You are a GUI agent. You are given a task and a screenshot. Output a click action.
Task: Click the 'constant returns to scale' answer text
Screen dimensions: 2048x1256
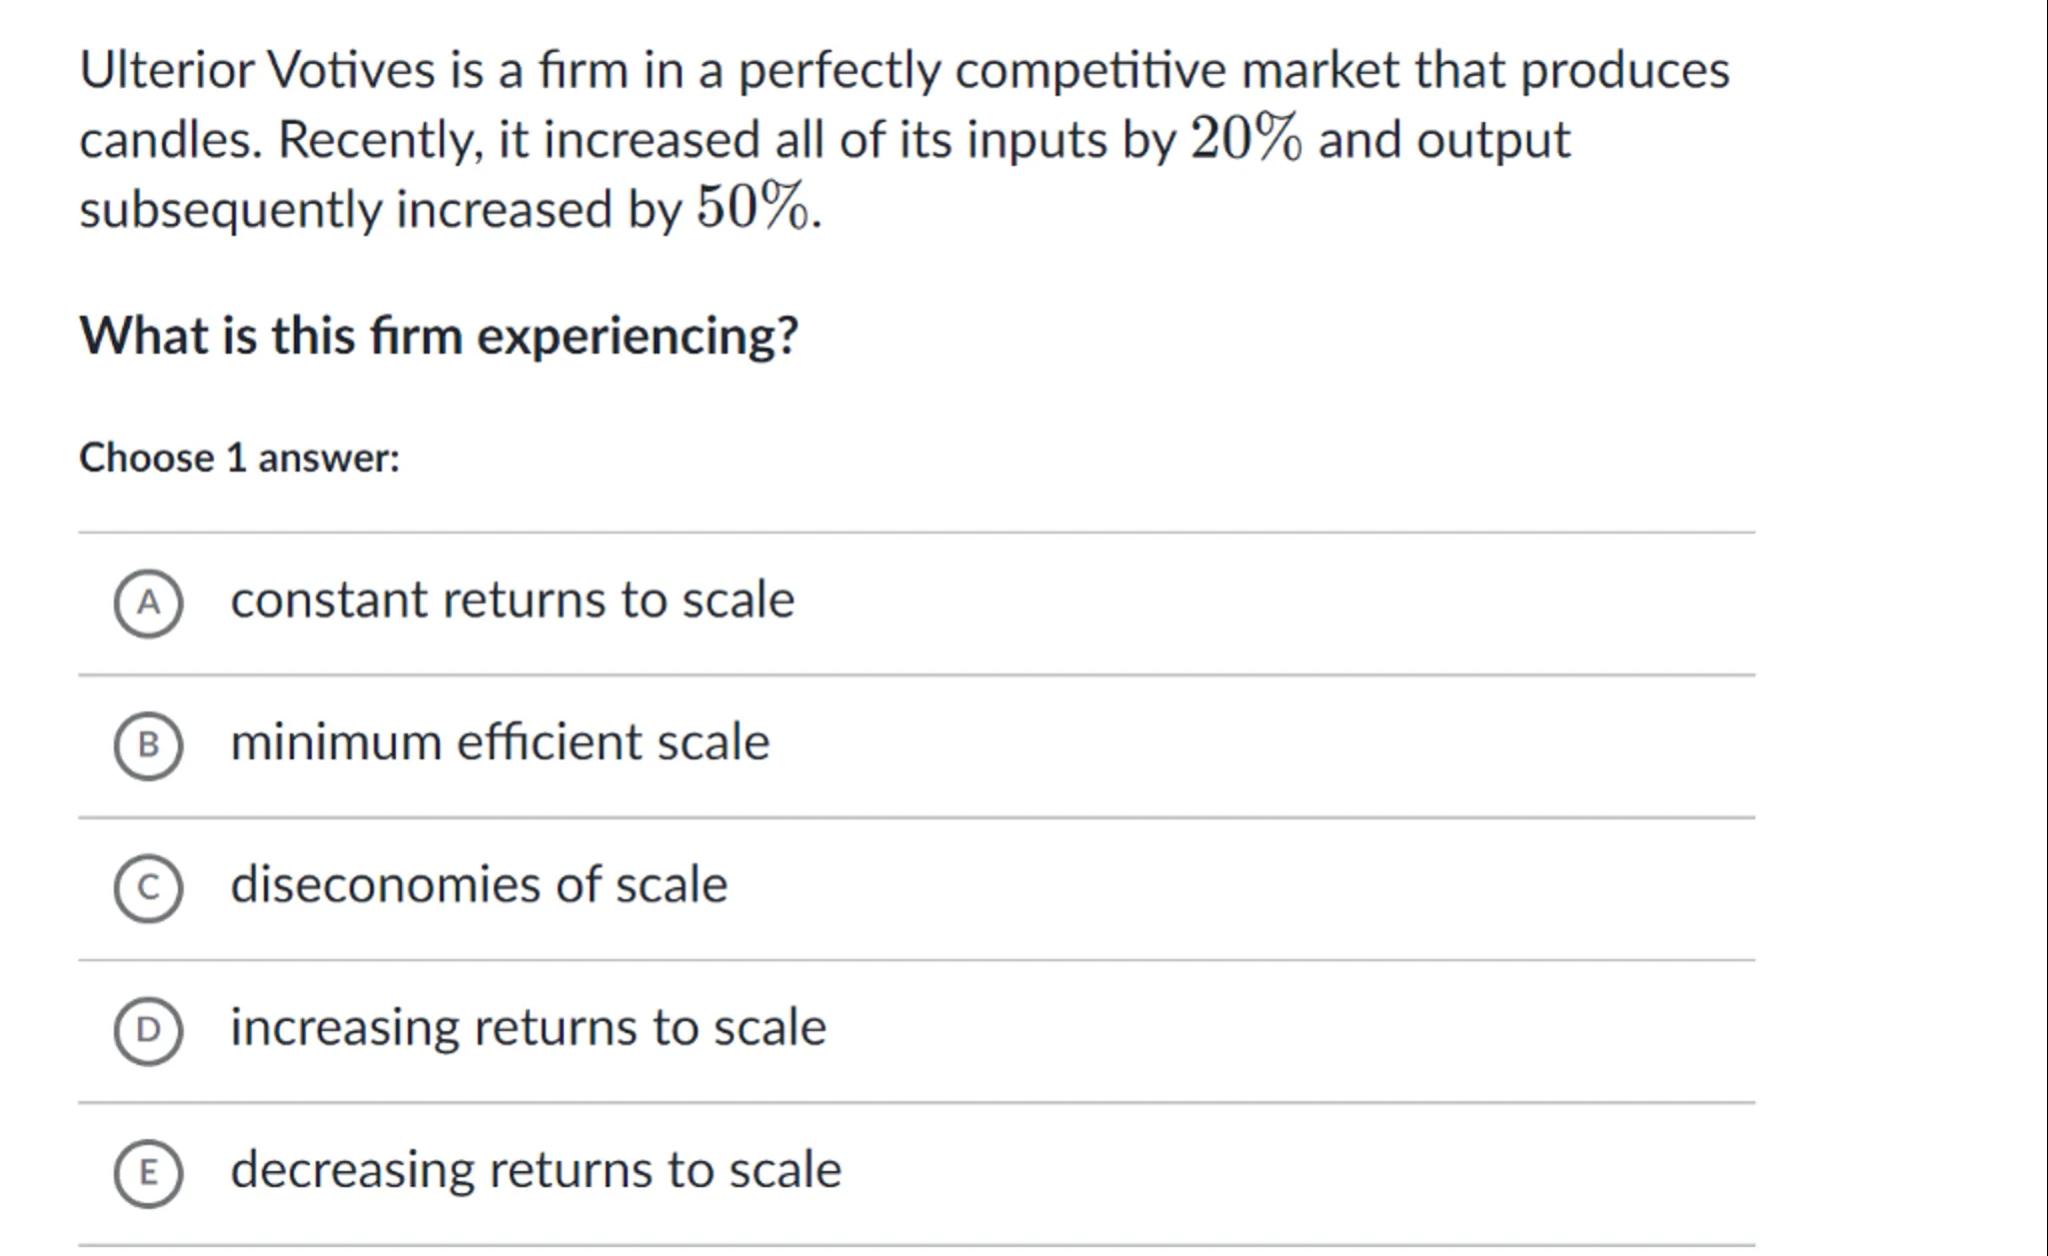[512, 600]
